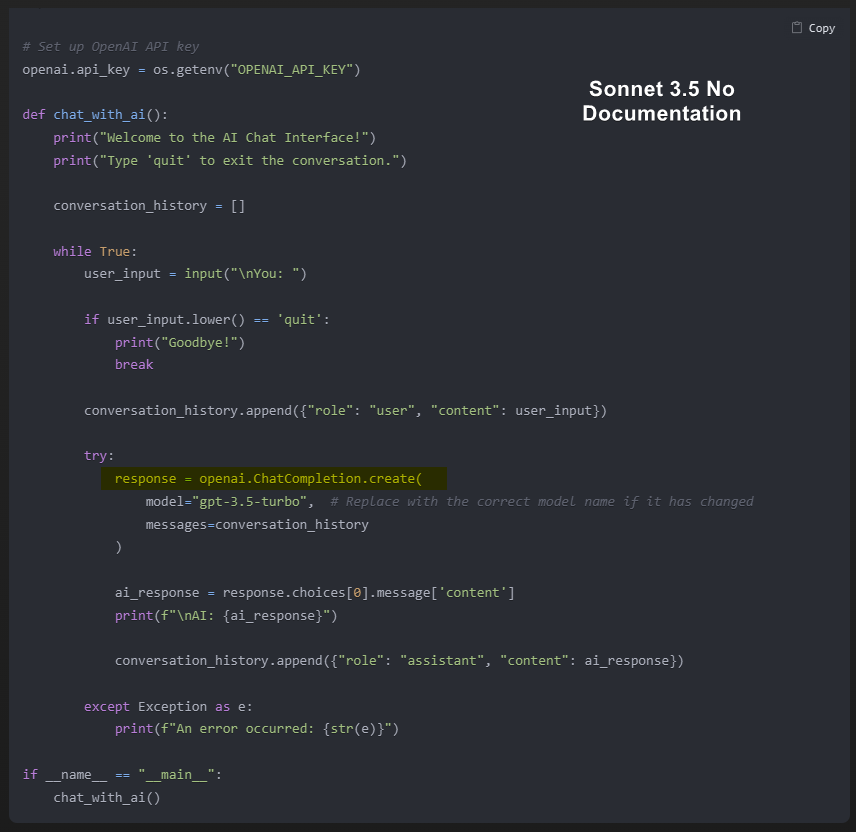The width and height of the screenshot is (856, 832).
Task: Click the Copy button label
Action: pos(820,28)
